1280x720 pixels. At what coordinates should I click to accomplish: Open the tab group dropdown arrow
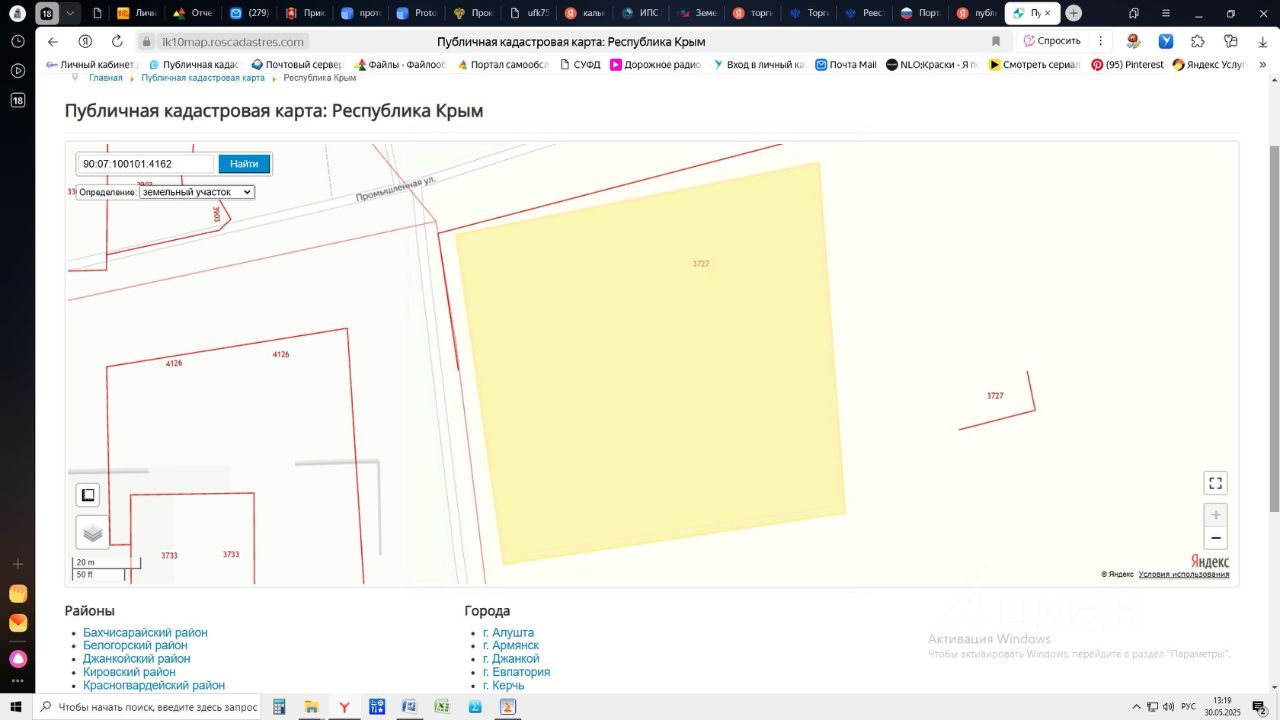click(70, 13)
